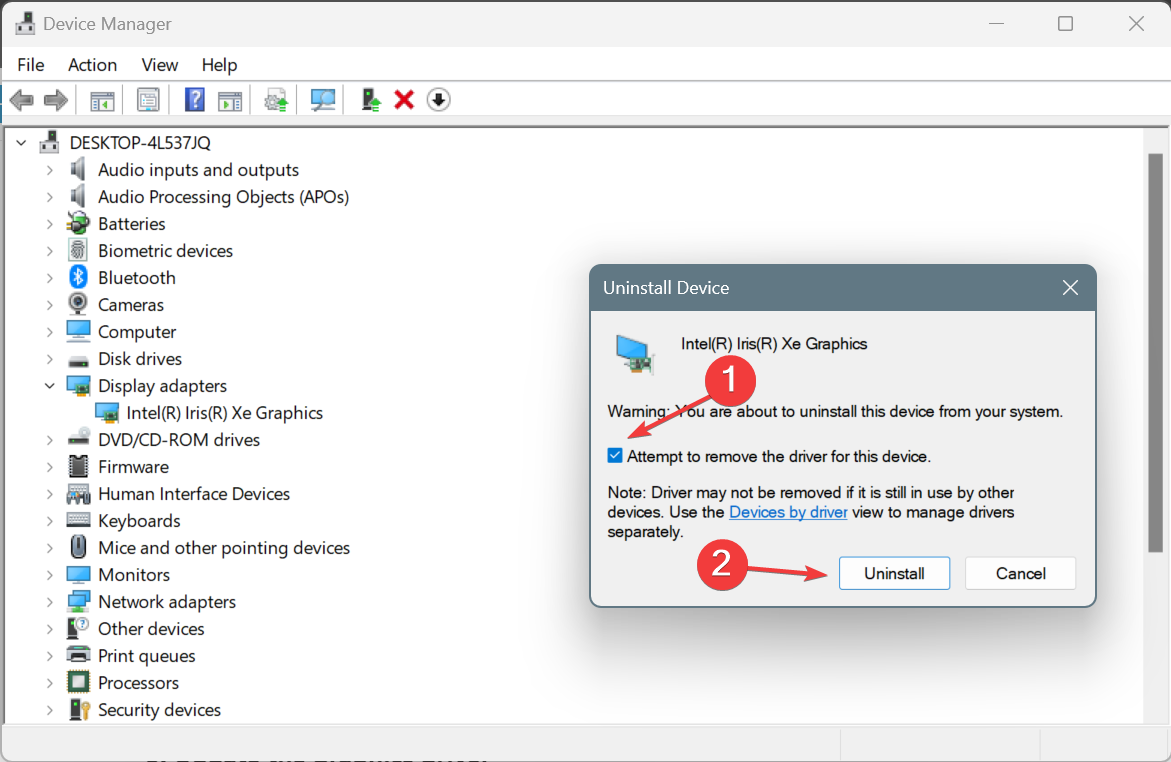Viewport: 1171px width, 762px height.
Task: Collapse the Display adapters chevron
Action: tap(49, 385)
